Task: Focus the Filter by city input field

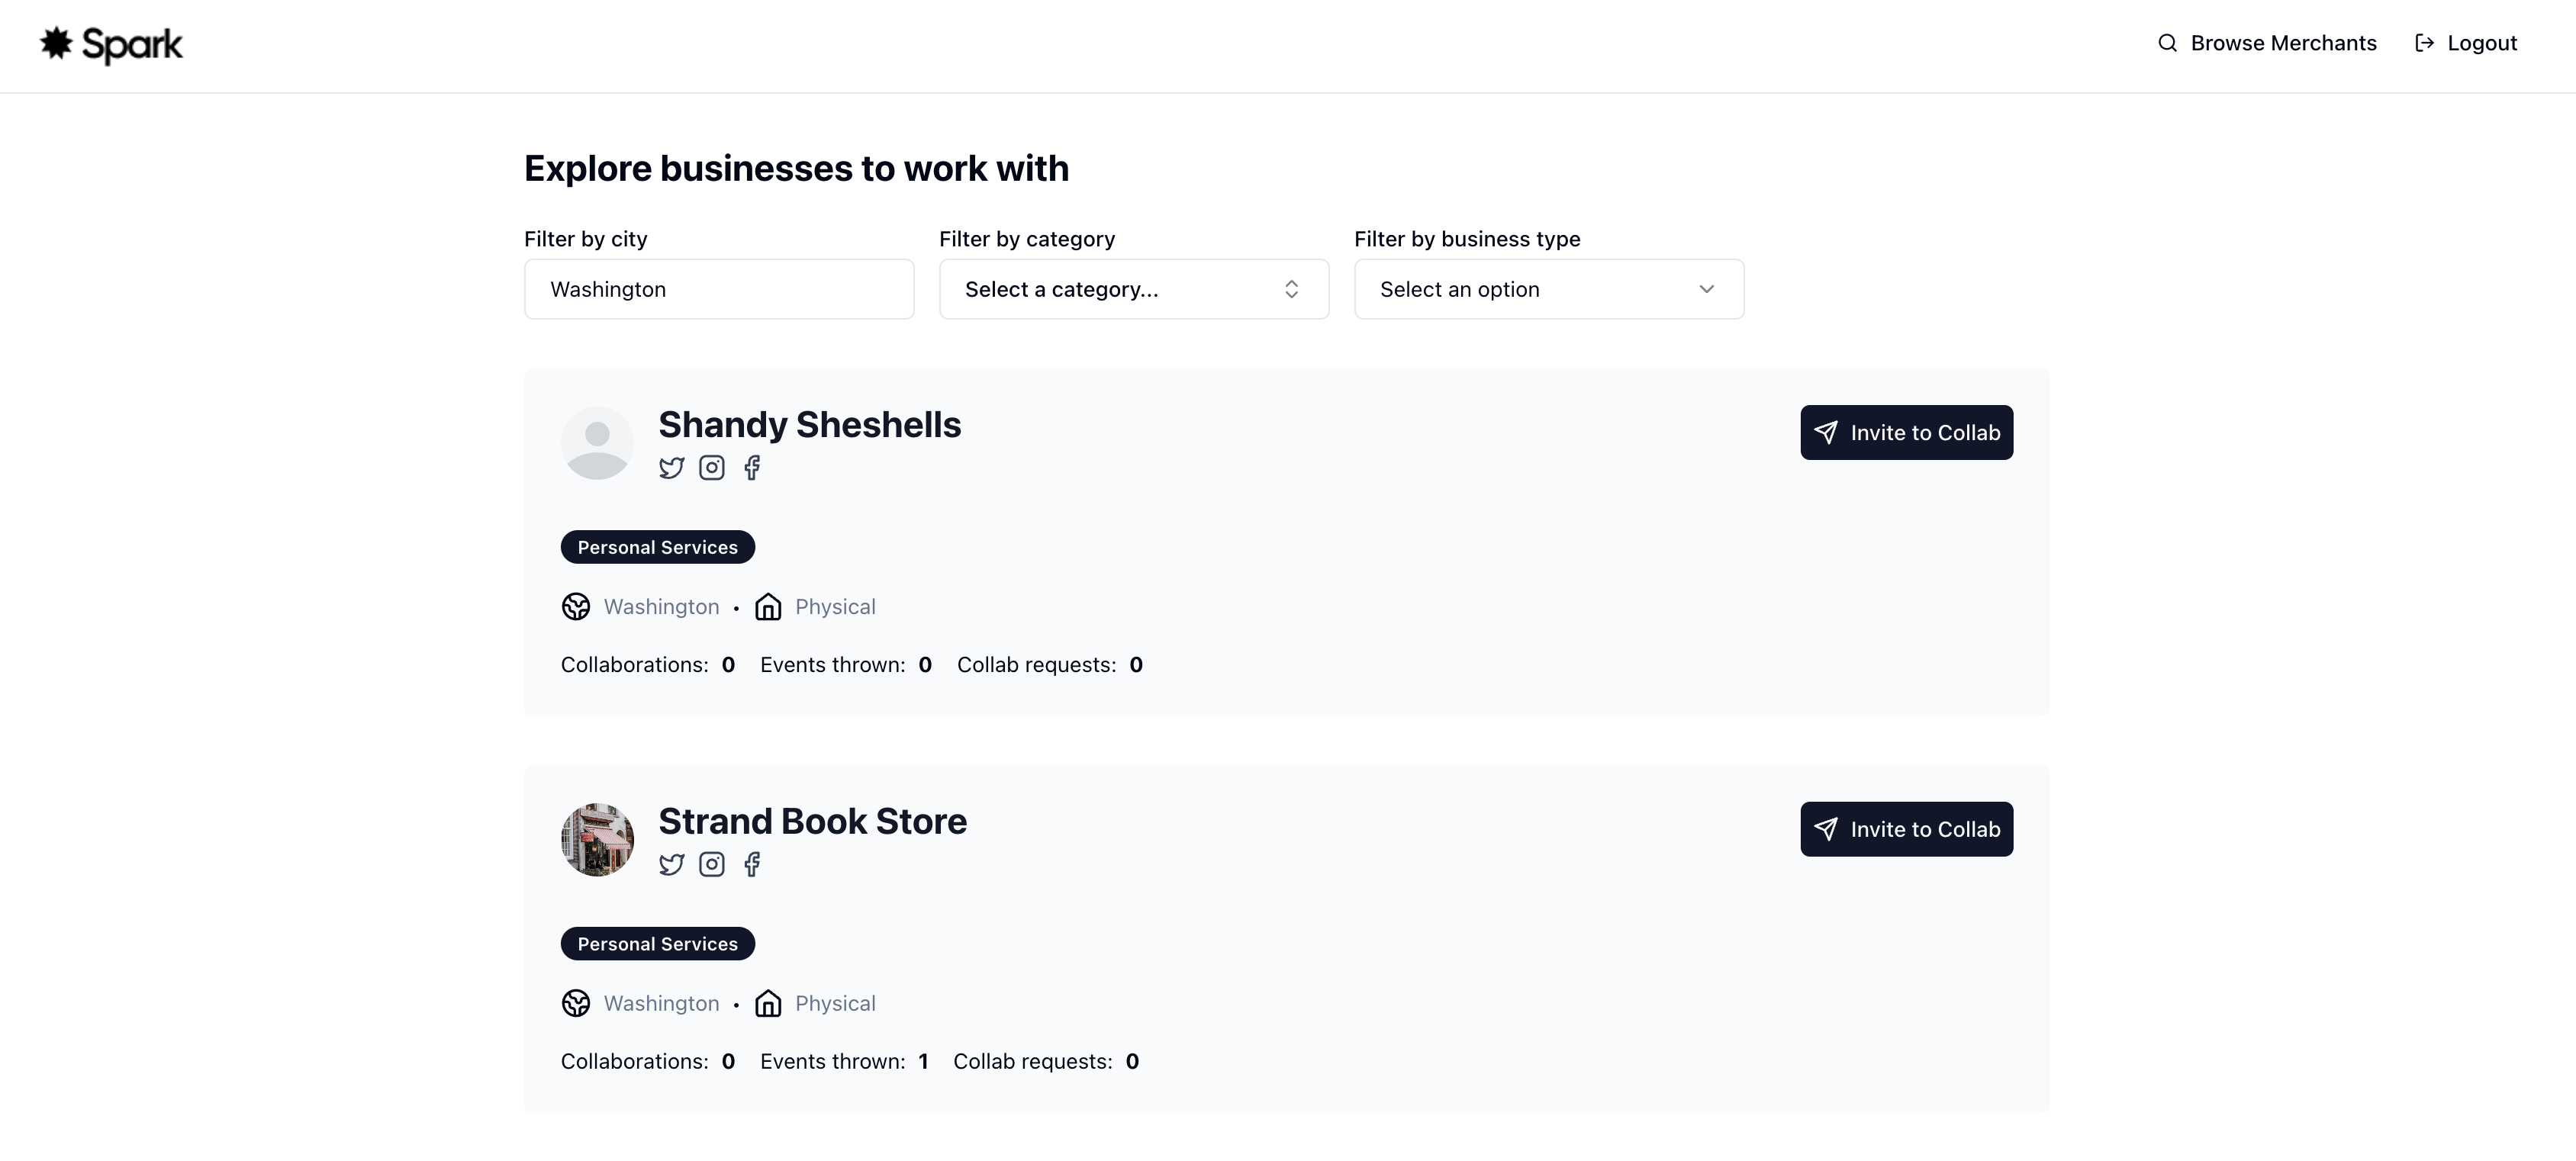Action: pos(719,290)
